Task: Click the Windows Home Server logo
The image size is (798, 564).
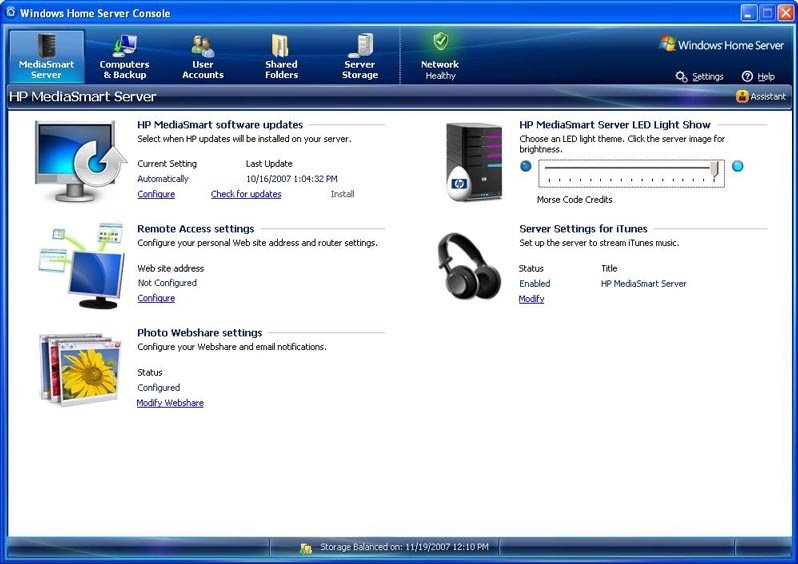Action: (x=722, y=45)
